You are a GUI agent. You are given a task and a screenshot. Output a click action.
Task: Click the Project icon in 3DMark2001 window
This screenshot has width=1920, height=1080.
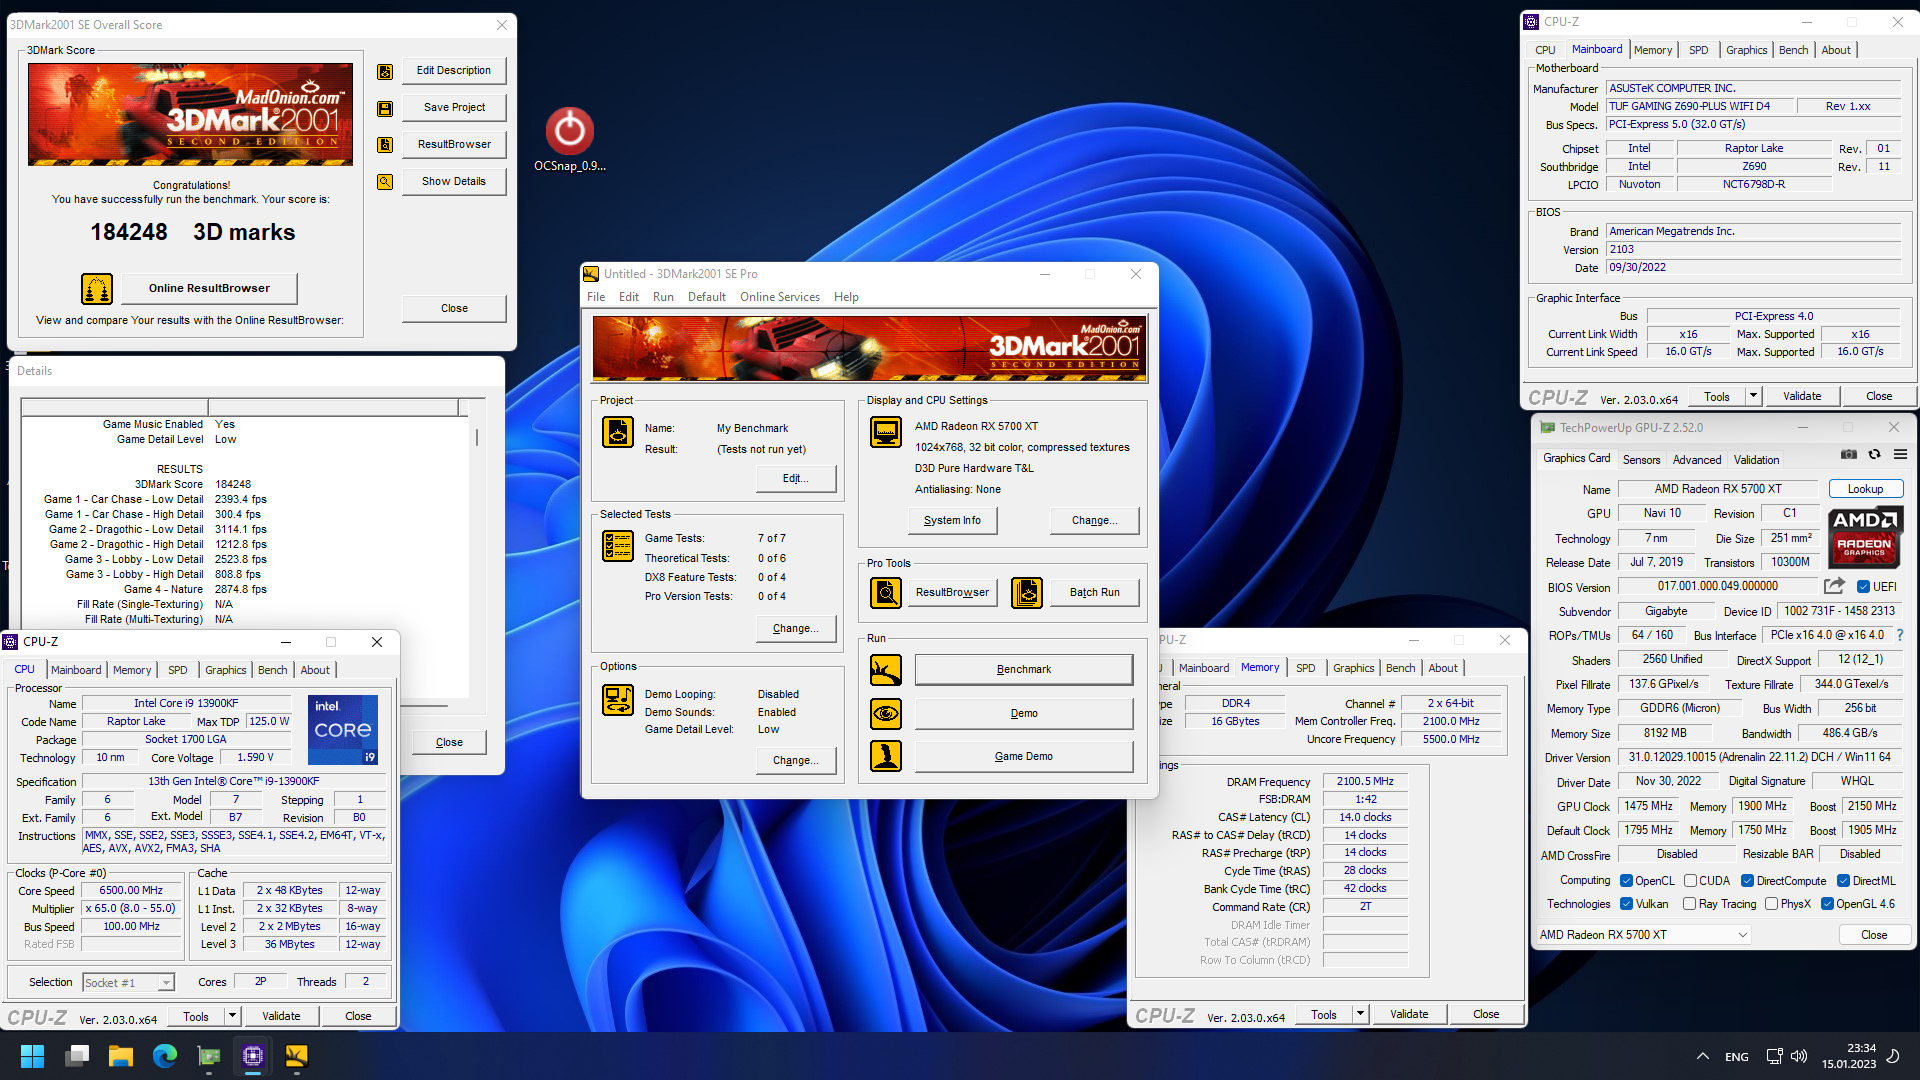[618, 432]
